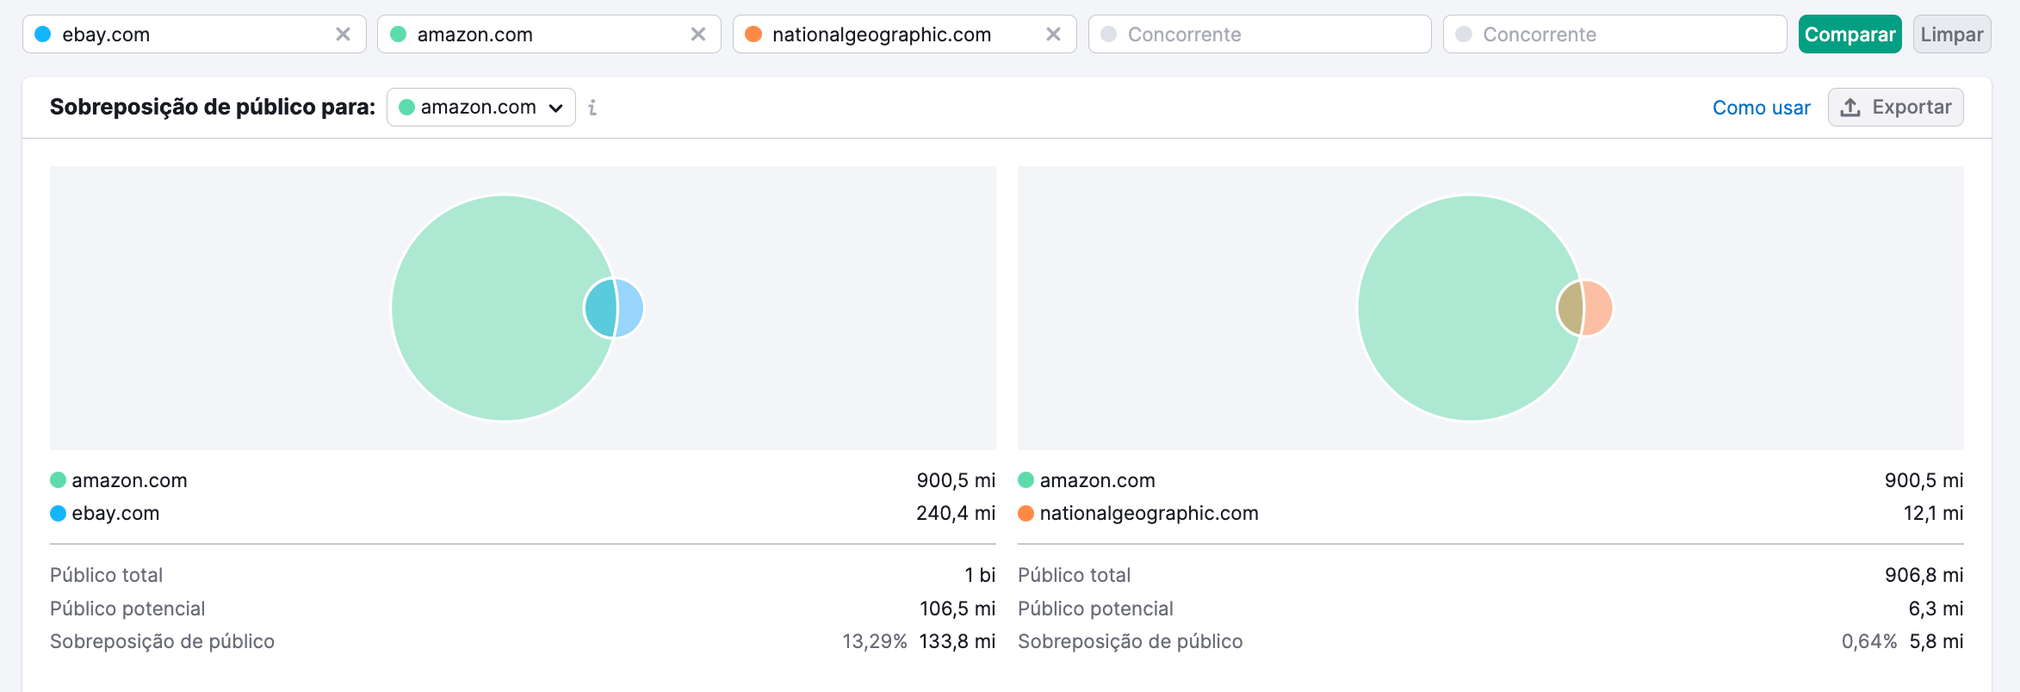Click the Comparar button
Screen dimensions: 2020x692
coord(1850,34)
